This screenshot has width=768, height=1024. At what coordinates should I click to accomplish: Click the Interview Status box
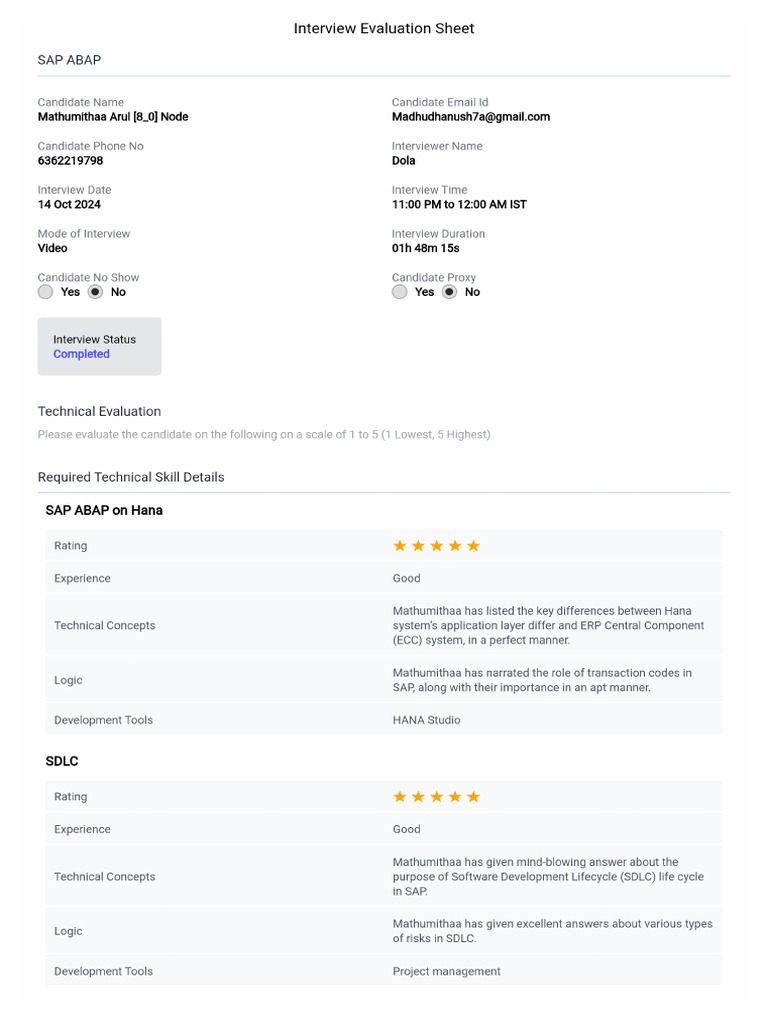click(x=99, y=346)
